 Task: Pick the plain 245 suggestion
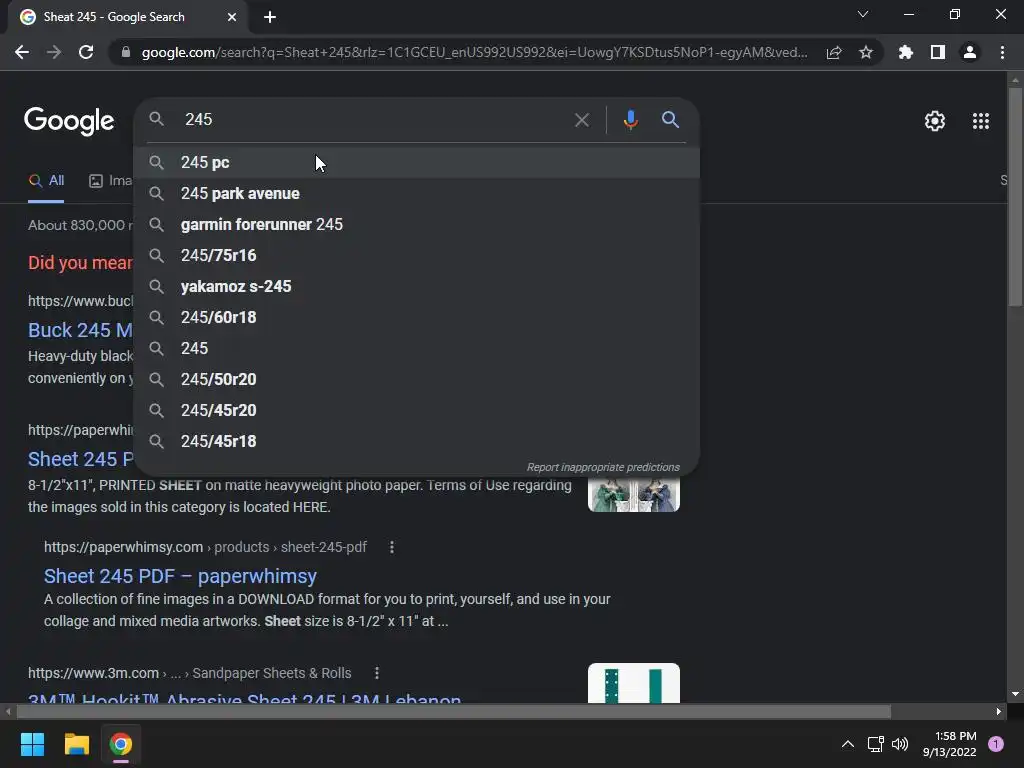coord(417,349)
